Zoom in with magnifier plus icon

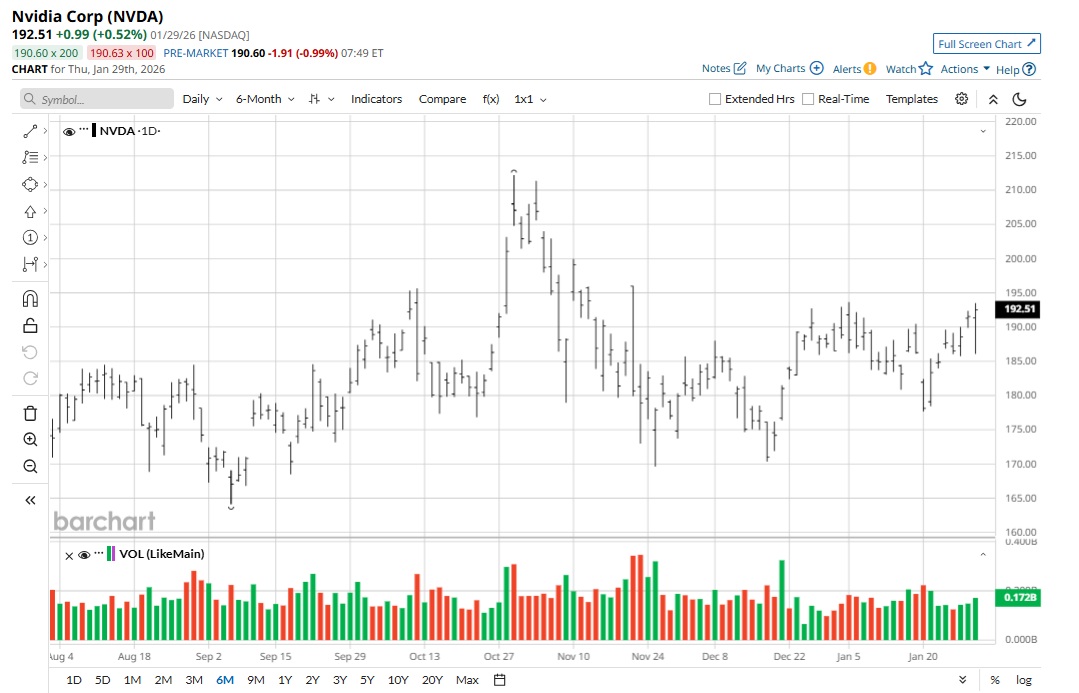click(x=30, y=440)
